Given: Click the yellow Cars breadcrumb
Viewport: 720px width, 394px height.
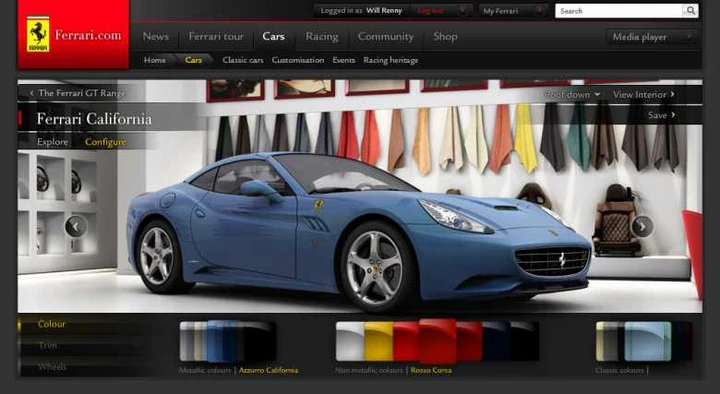Looking at the screenshot, I should pyautogui.click(x=193, y=60).
